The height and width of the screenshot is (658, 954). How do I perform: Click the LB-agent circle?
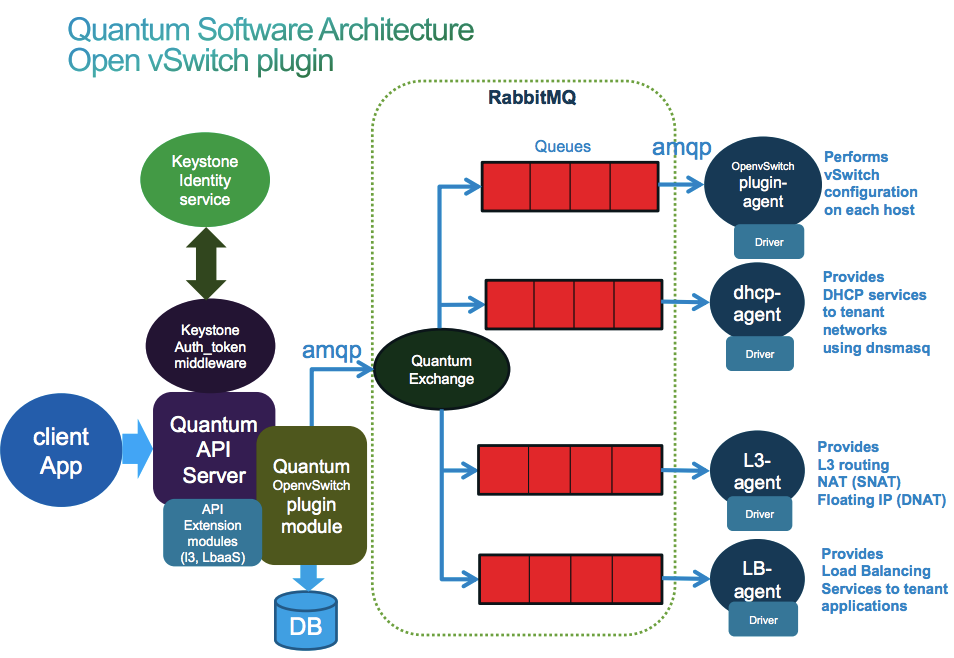pos(757,580)
